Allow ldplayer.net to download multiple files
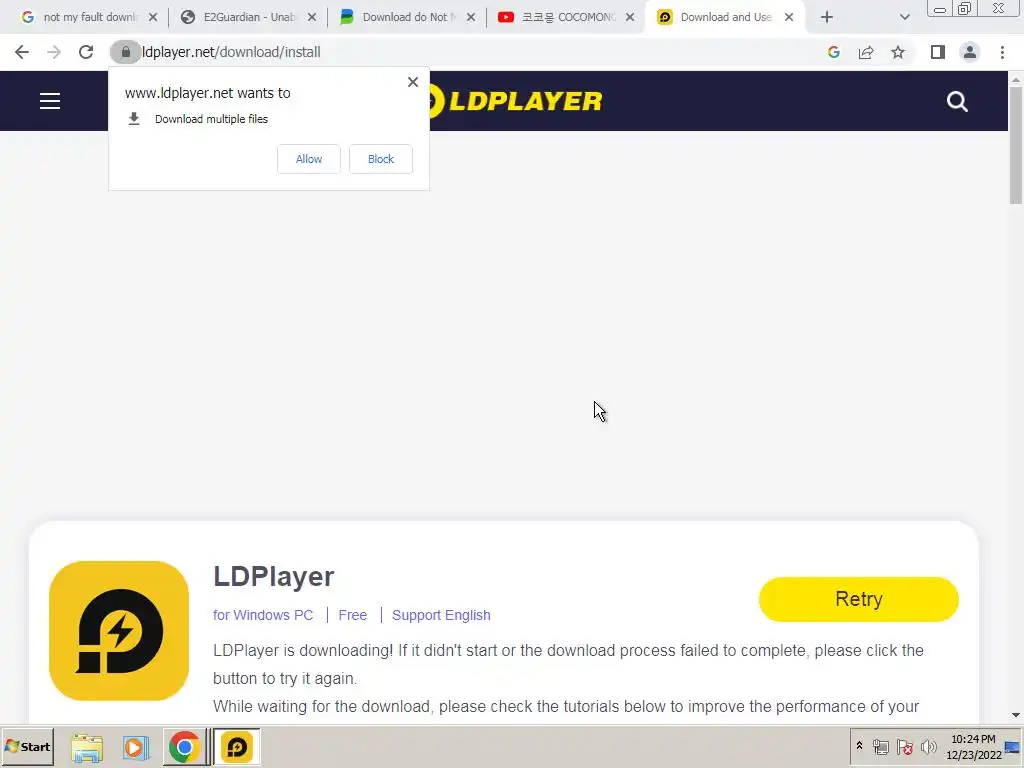The height and width of the screenshot is (768, 1024). tap(309, 159)
